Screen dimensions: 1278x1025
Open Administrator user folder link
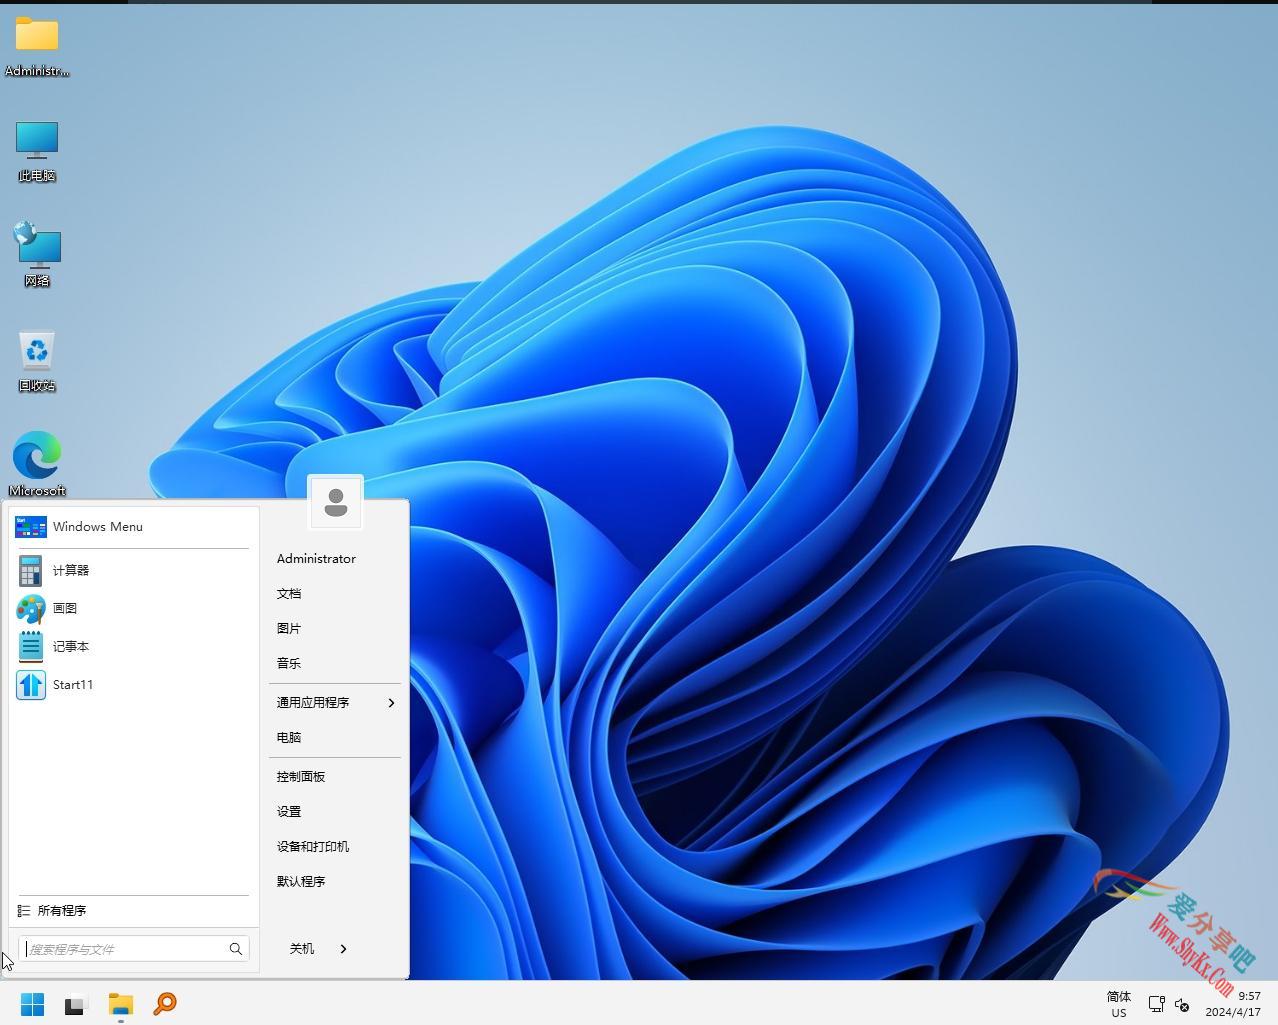point(316,559)
